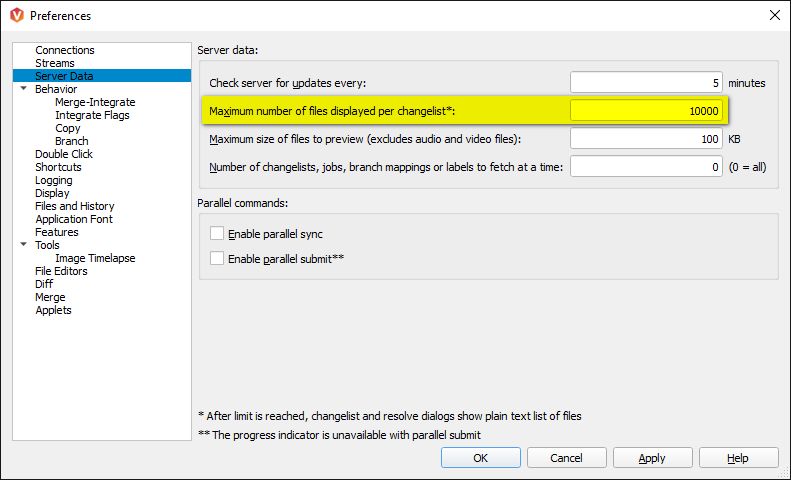Image resolution: width=791 pixels, height=480 pixels.
Task: Open Double Click preferences
Action: (64, 154)
